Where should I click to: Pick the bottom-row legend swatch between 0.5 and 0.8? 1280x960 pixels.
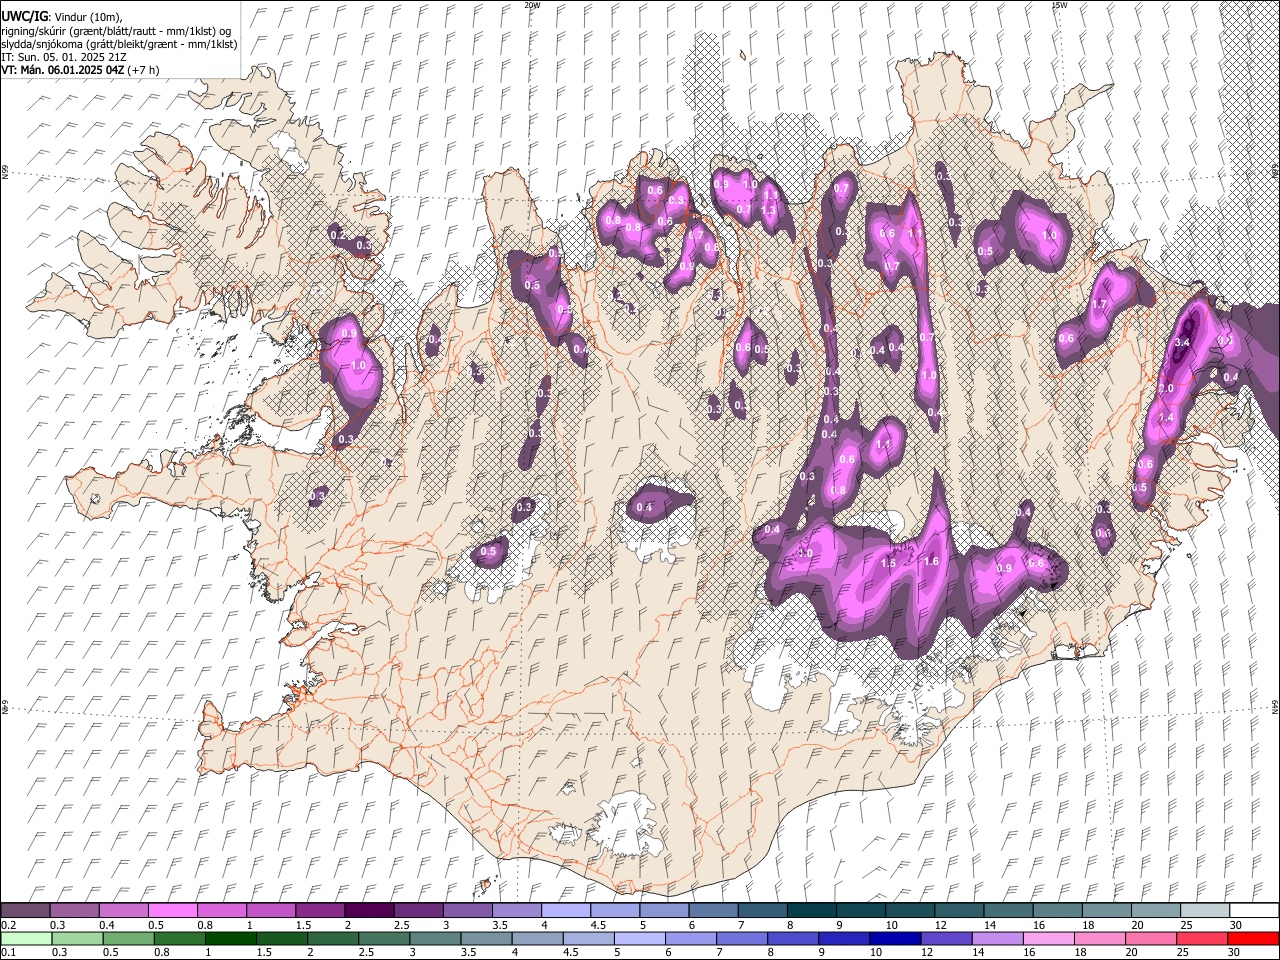[128, 938]
